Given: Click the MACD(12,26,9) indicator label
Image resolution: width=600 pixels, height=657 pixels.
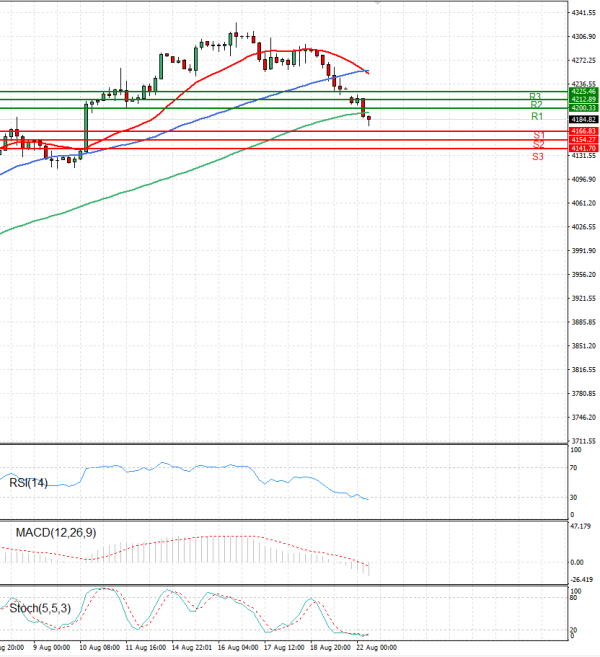Looking at the screenshot, I should click(56, 533).
